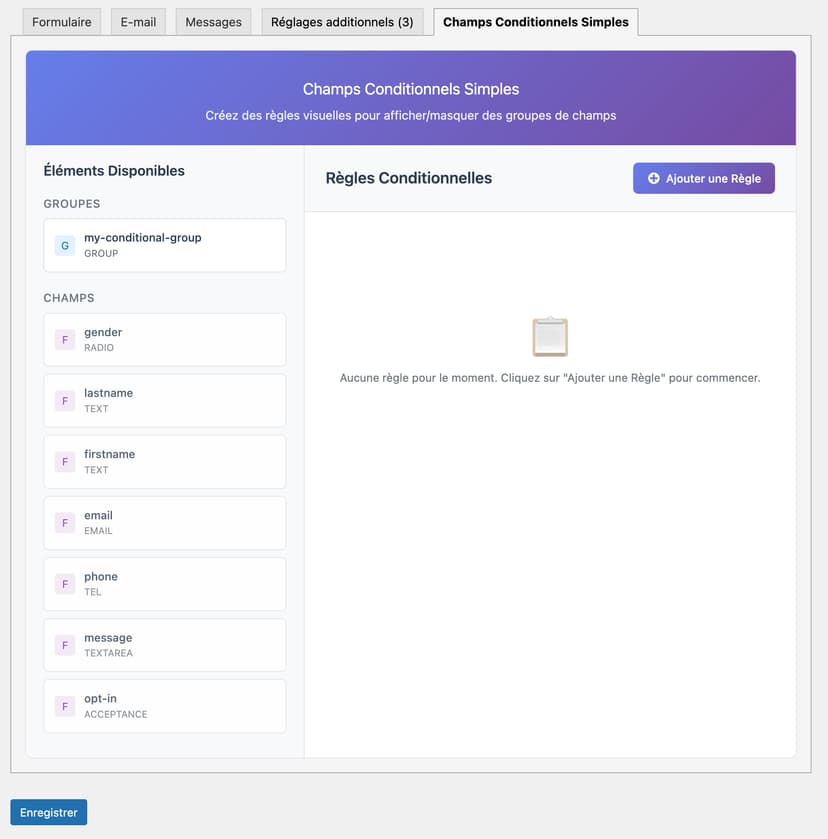Go to the Messages tab
The width and height of the screenshot is (828, 839).
click(x=213, y=22)
